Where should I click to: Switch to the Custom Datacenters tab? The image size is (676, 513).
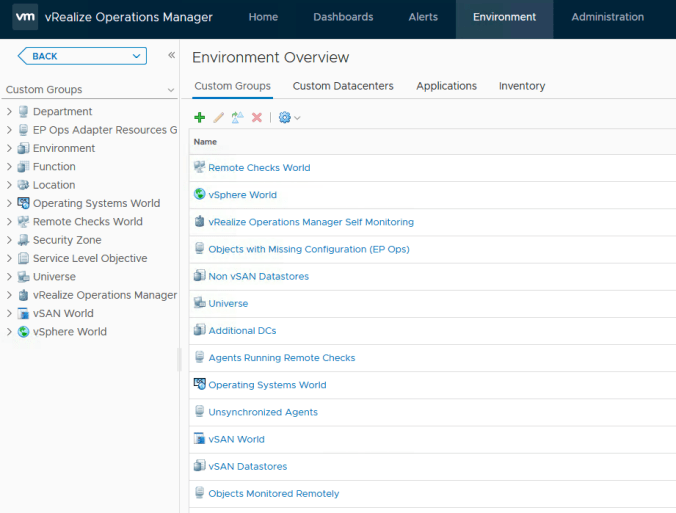pyautogui.click(x=343, y=86)
